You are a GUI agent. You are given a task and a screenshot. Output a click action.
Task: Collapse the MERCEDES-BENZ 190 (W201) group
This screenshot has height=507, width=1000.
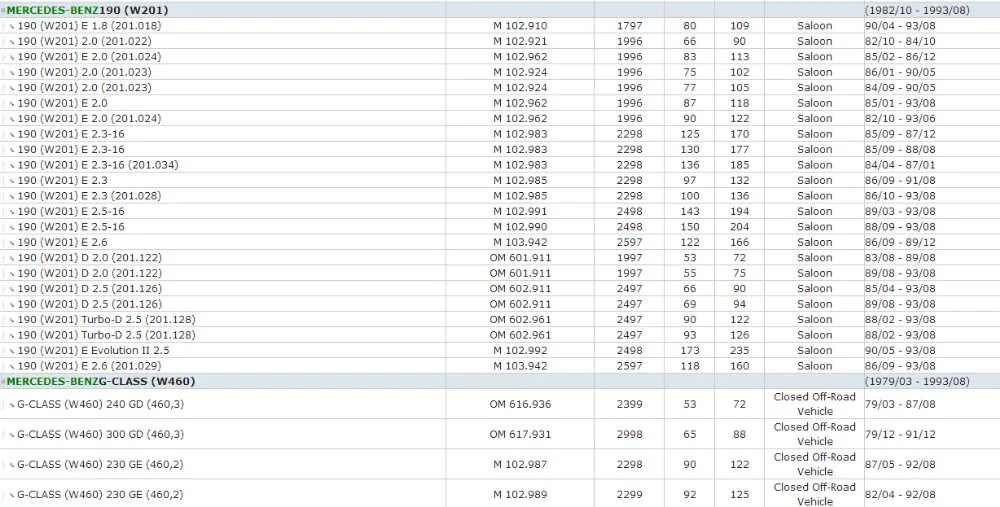tap(3, 10)
